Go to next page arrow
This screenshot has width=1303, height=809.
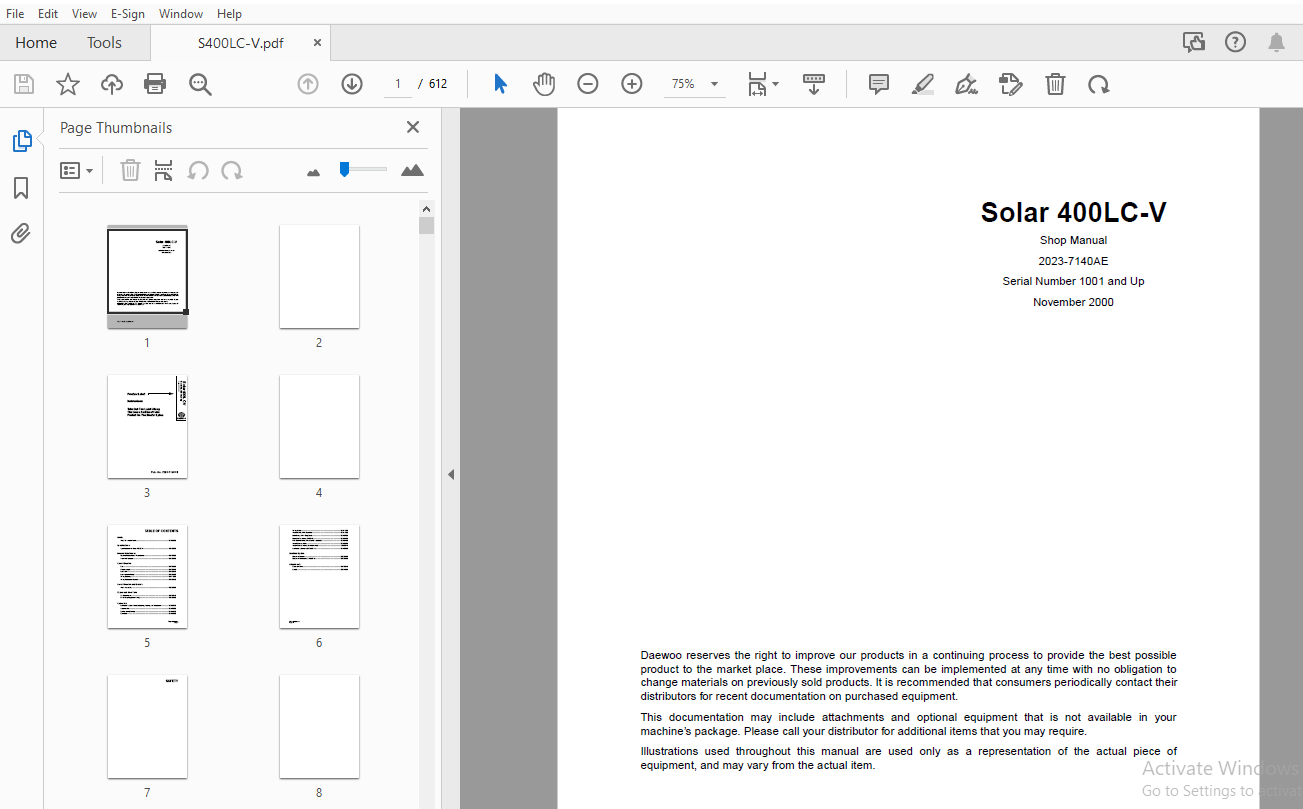click(x=351, y=84)
